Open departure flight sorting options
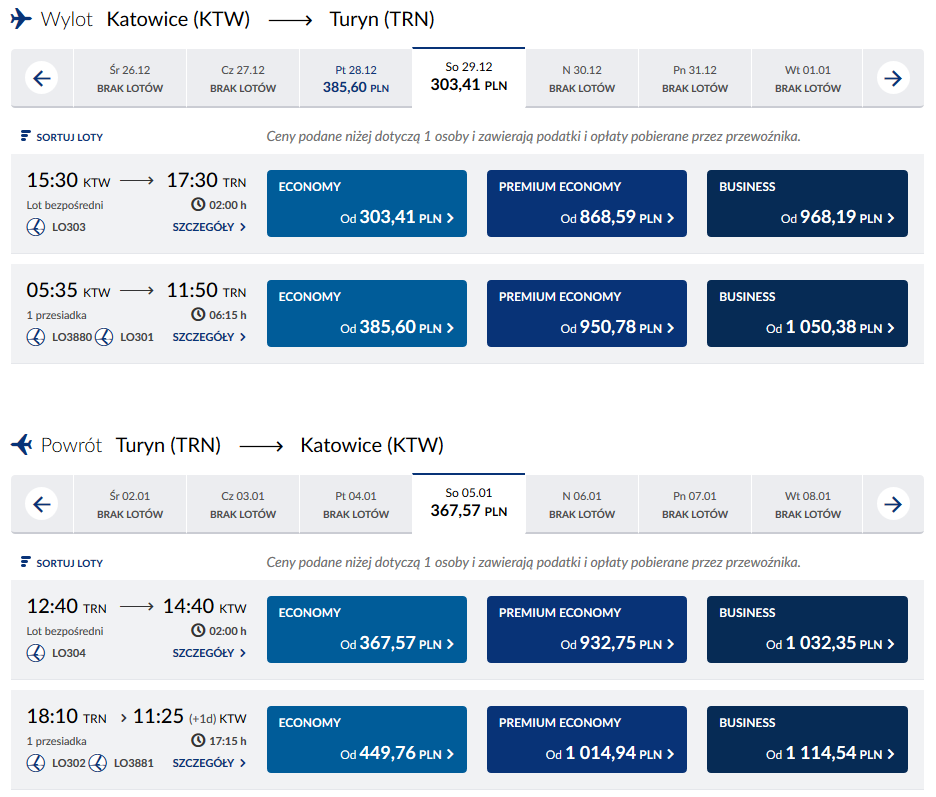The width and height of the screenshot is (936, 797). pos(62,137)
